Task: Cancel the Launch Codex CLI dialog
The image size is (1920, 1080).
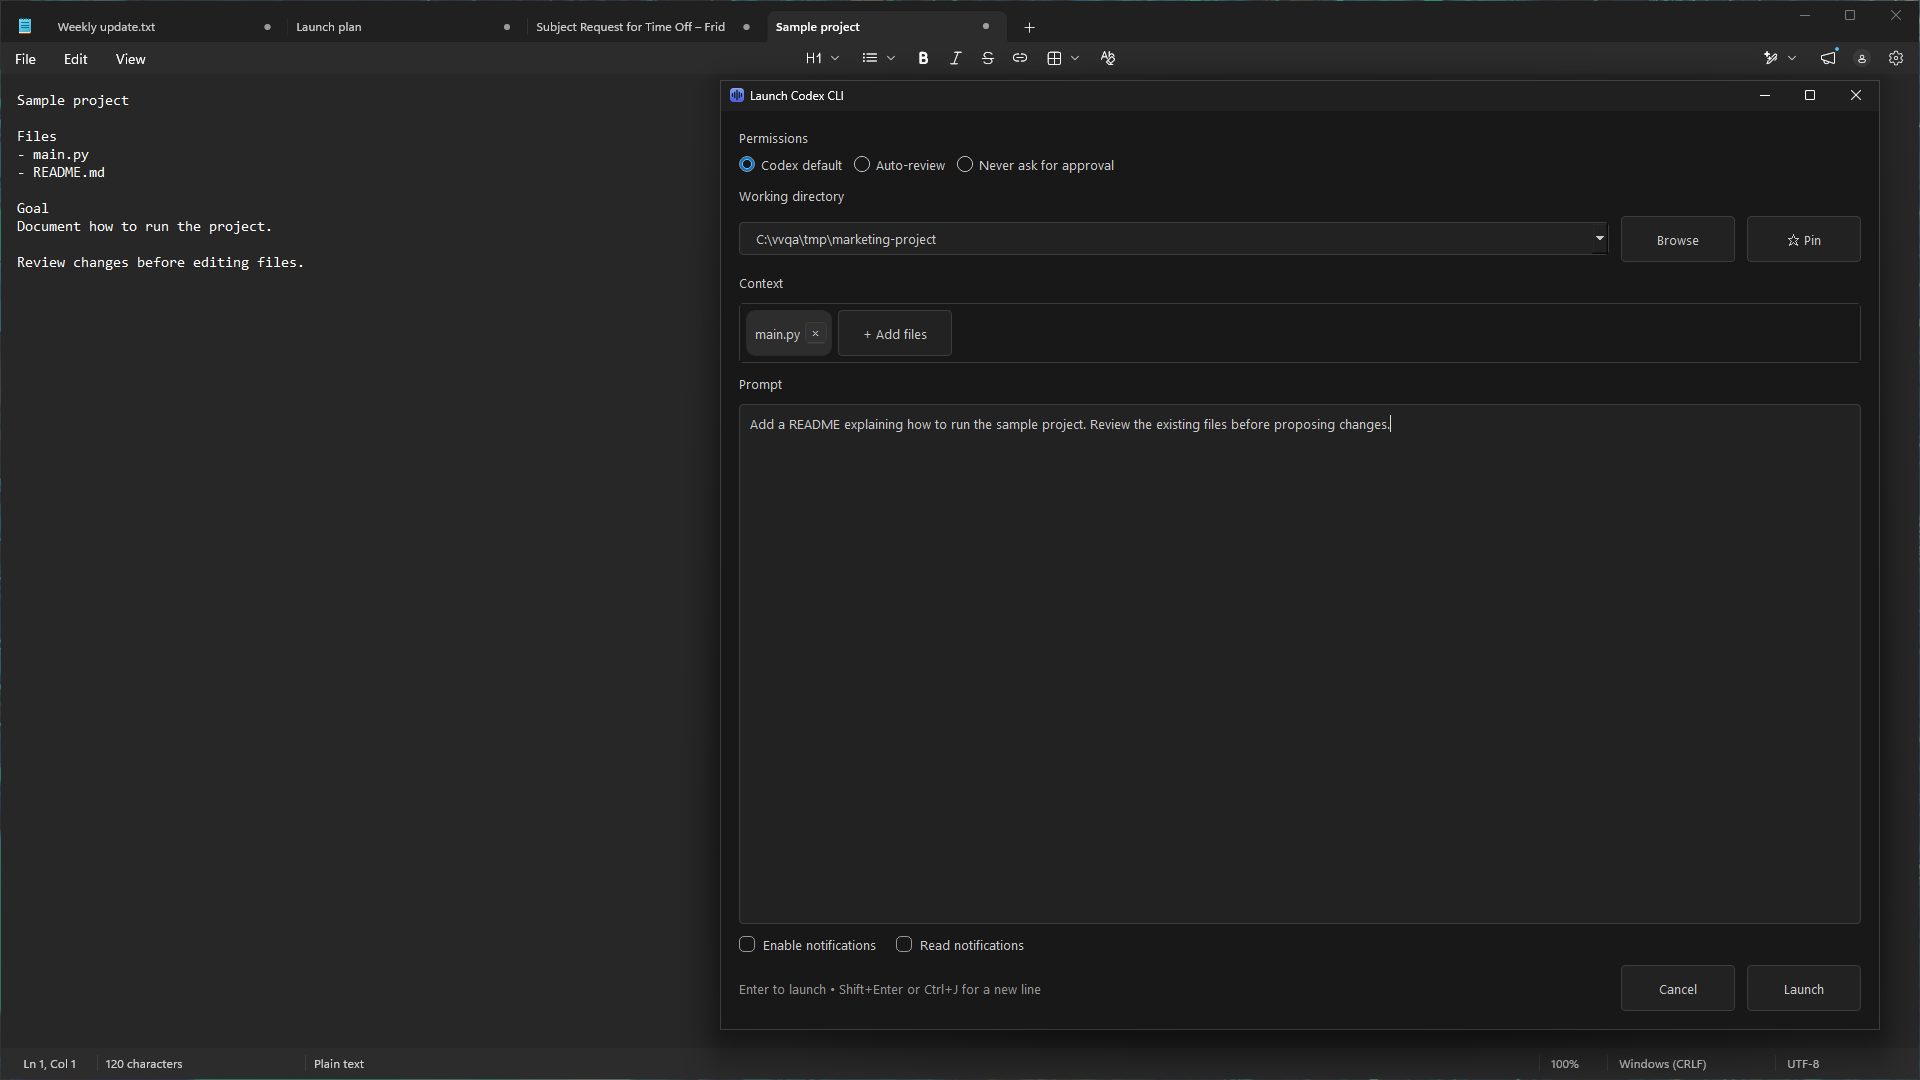Action: 1677,989
